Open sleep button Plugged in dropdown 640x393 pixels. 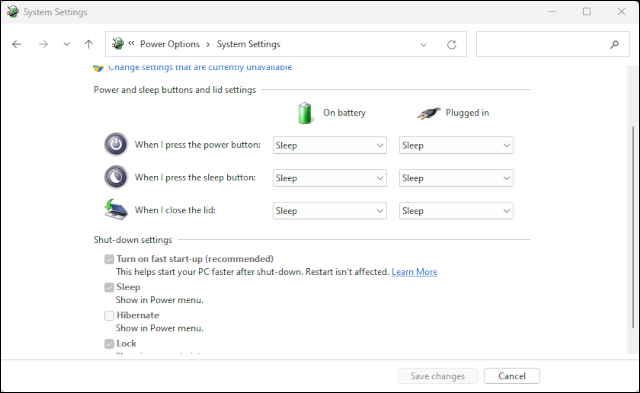pyautogui.click(x=456, y=178)
